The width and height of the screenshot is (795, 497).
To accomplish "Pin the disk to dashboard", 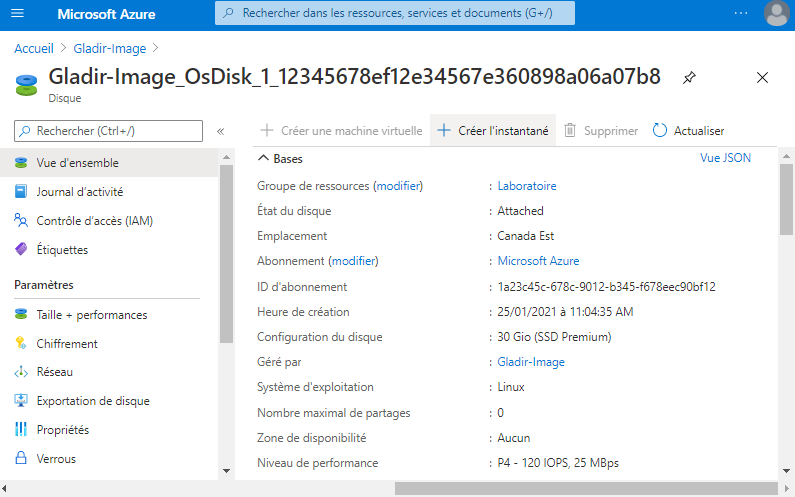I will click(689, 78).
